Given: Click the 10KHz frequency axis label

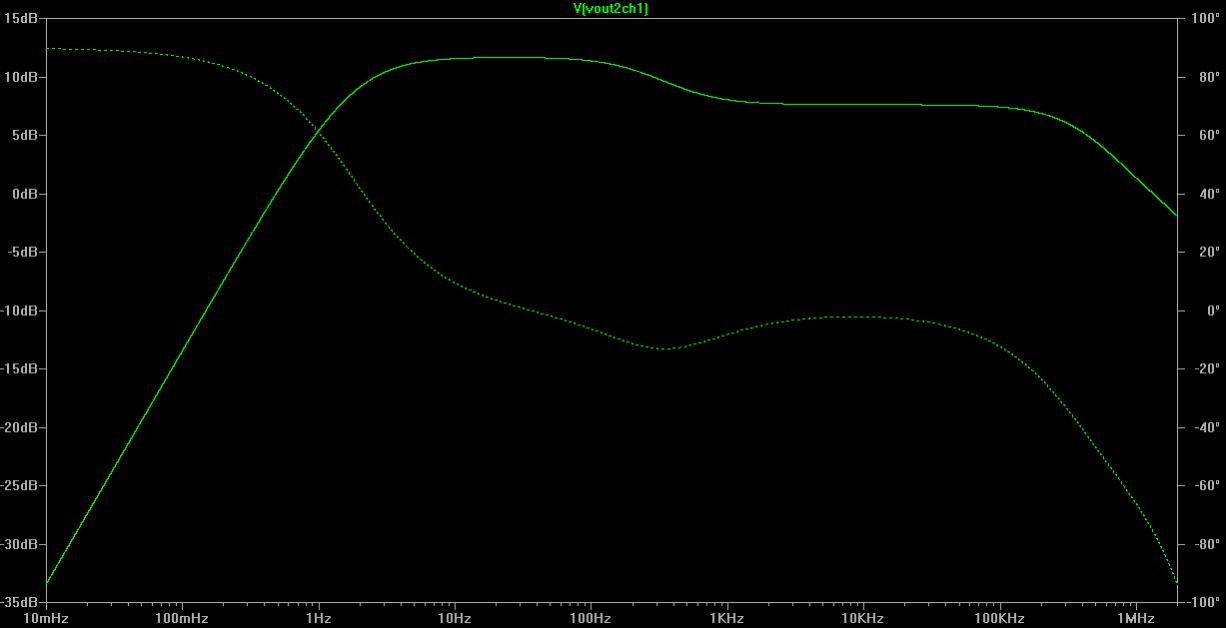Looking at the screenshot, I should 862,619.
